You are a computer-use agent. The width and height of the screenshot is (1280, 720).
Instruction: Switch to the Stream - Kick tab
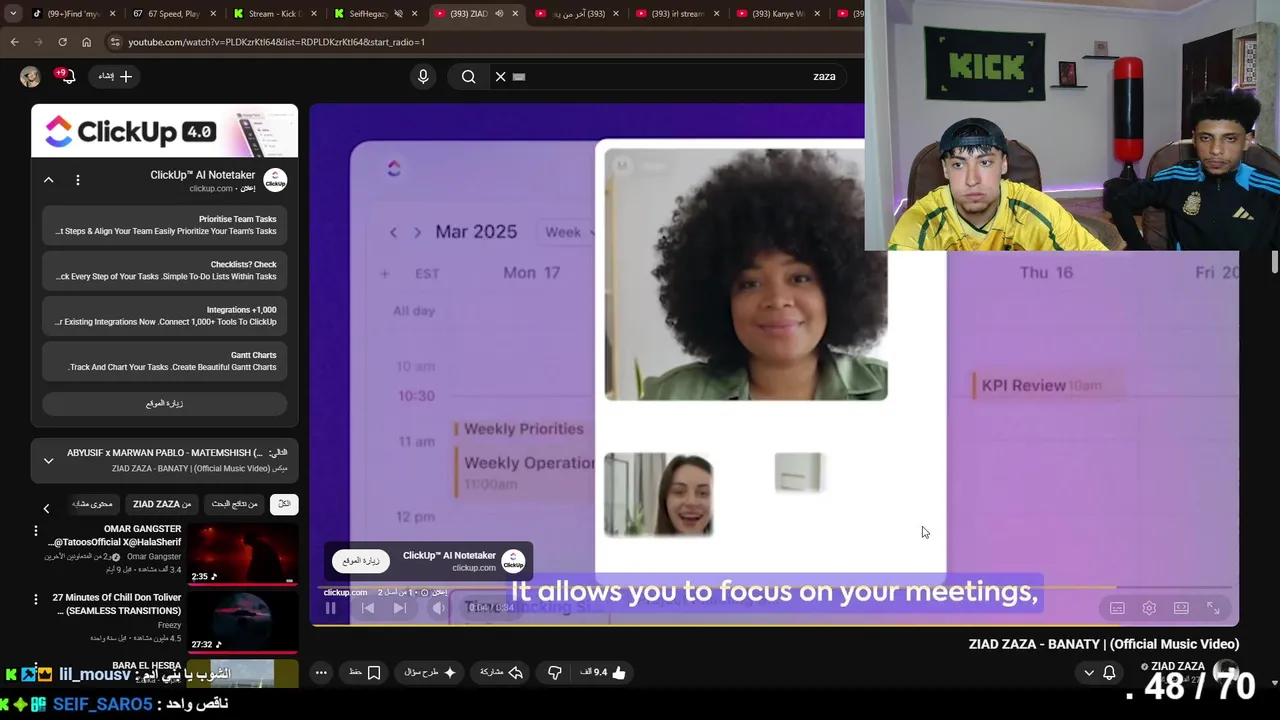tap(274, 14)
